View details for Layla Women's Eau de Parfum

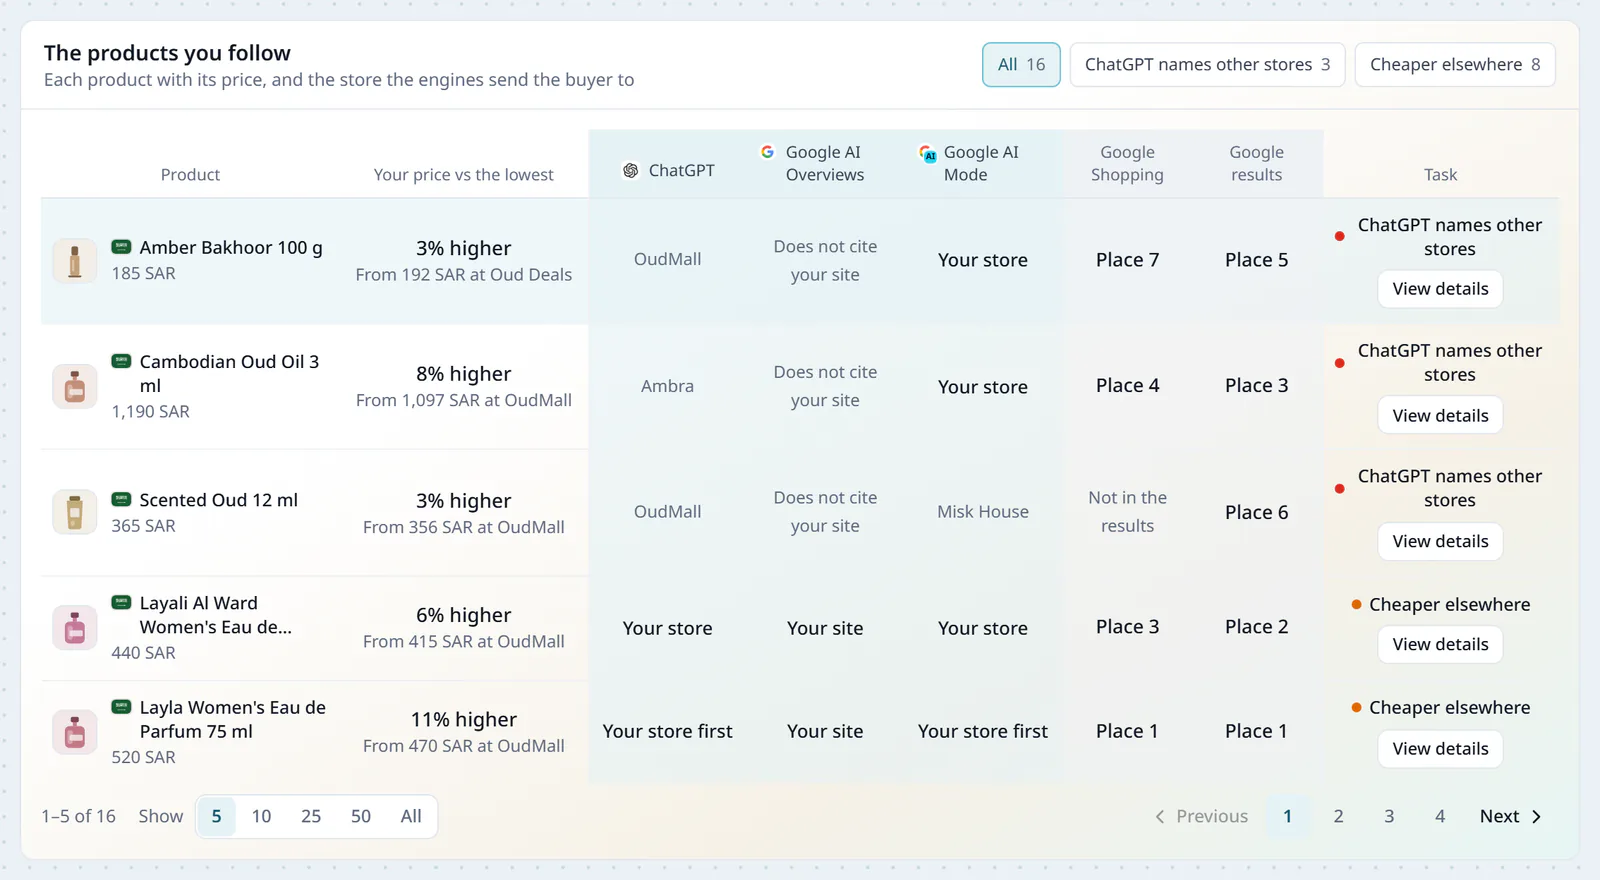pos(1440,749)
